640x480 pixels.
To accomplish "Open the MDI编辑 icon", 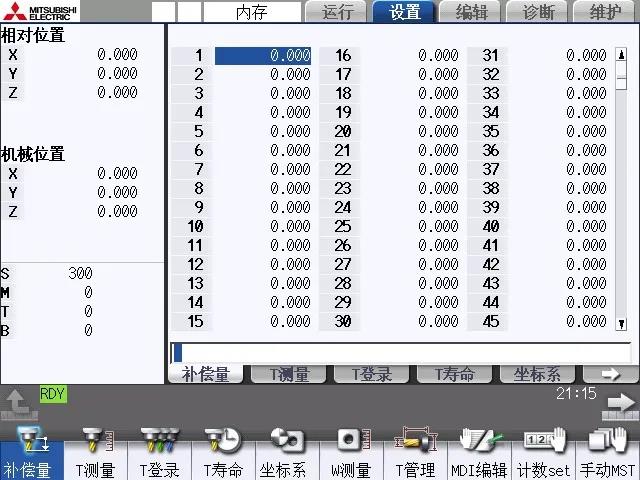I will click(479, 452).
